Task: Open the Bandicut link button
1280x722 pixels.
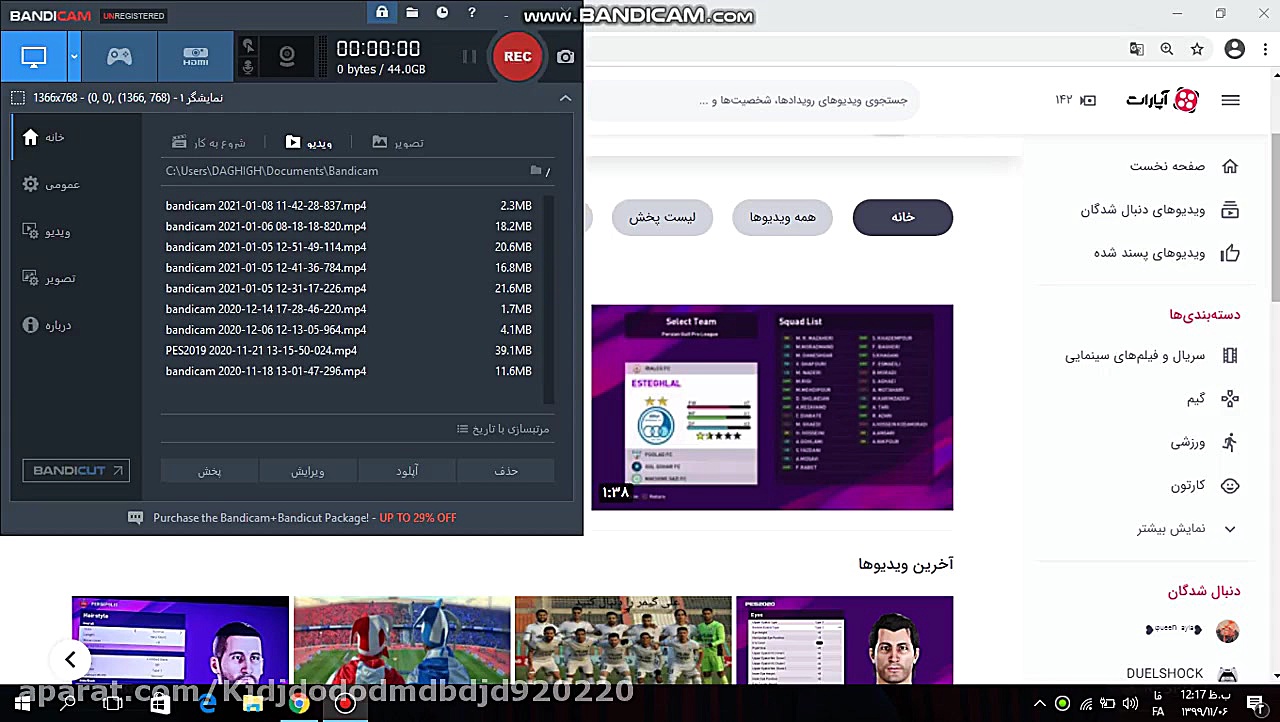Action: (x=76, y=471)
